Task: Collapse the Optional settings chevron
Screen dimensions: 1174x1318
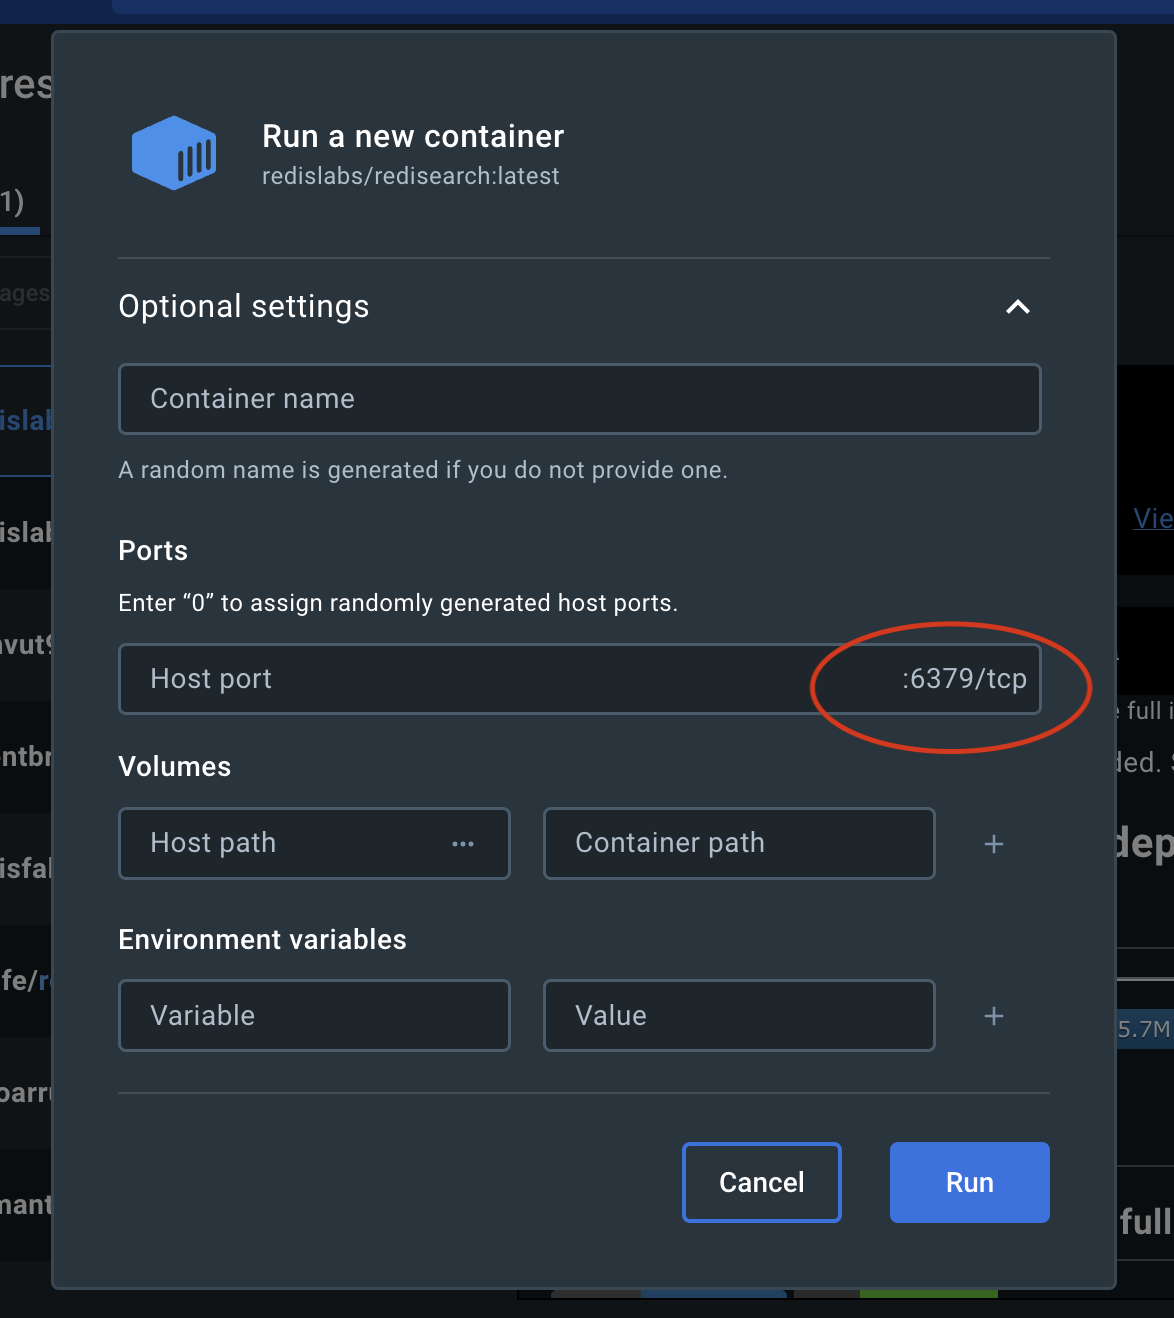Action: click(1017, 307)
